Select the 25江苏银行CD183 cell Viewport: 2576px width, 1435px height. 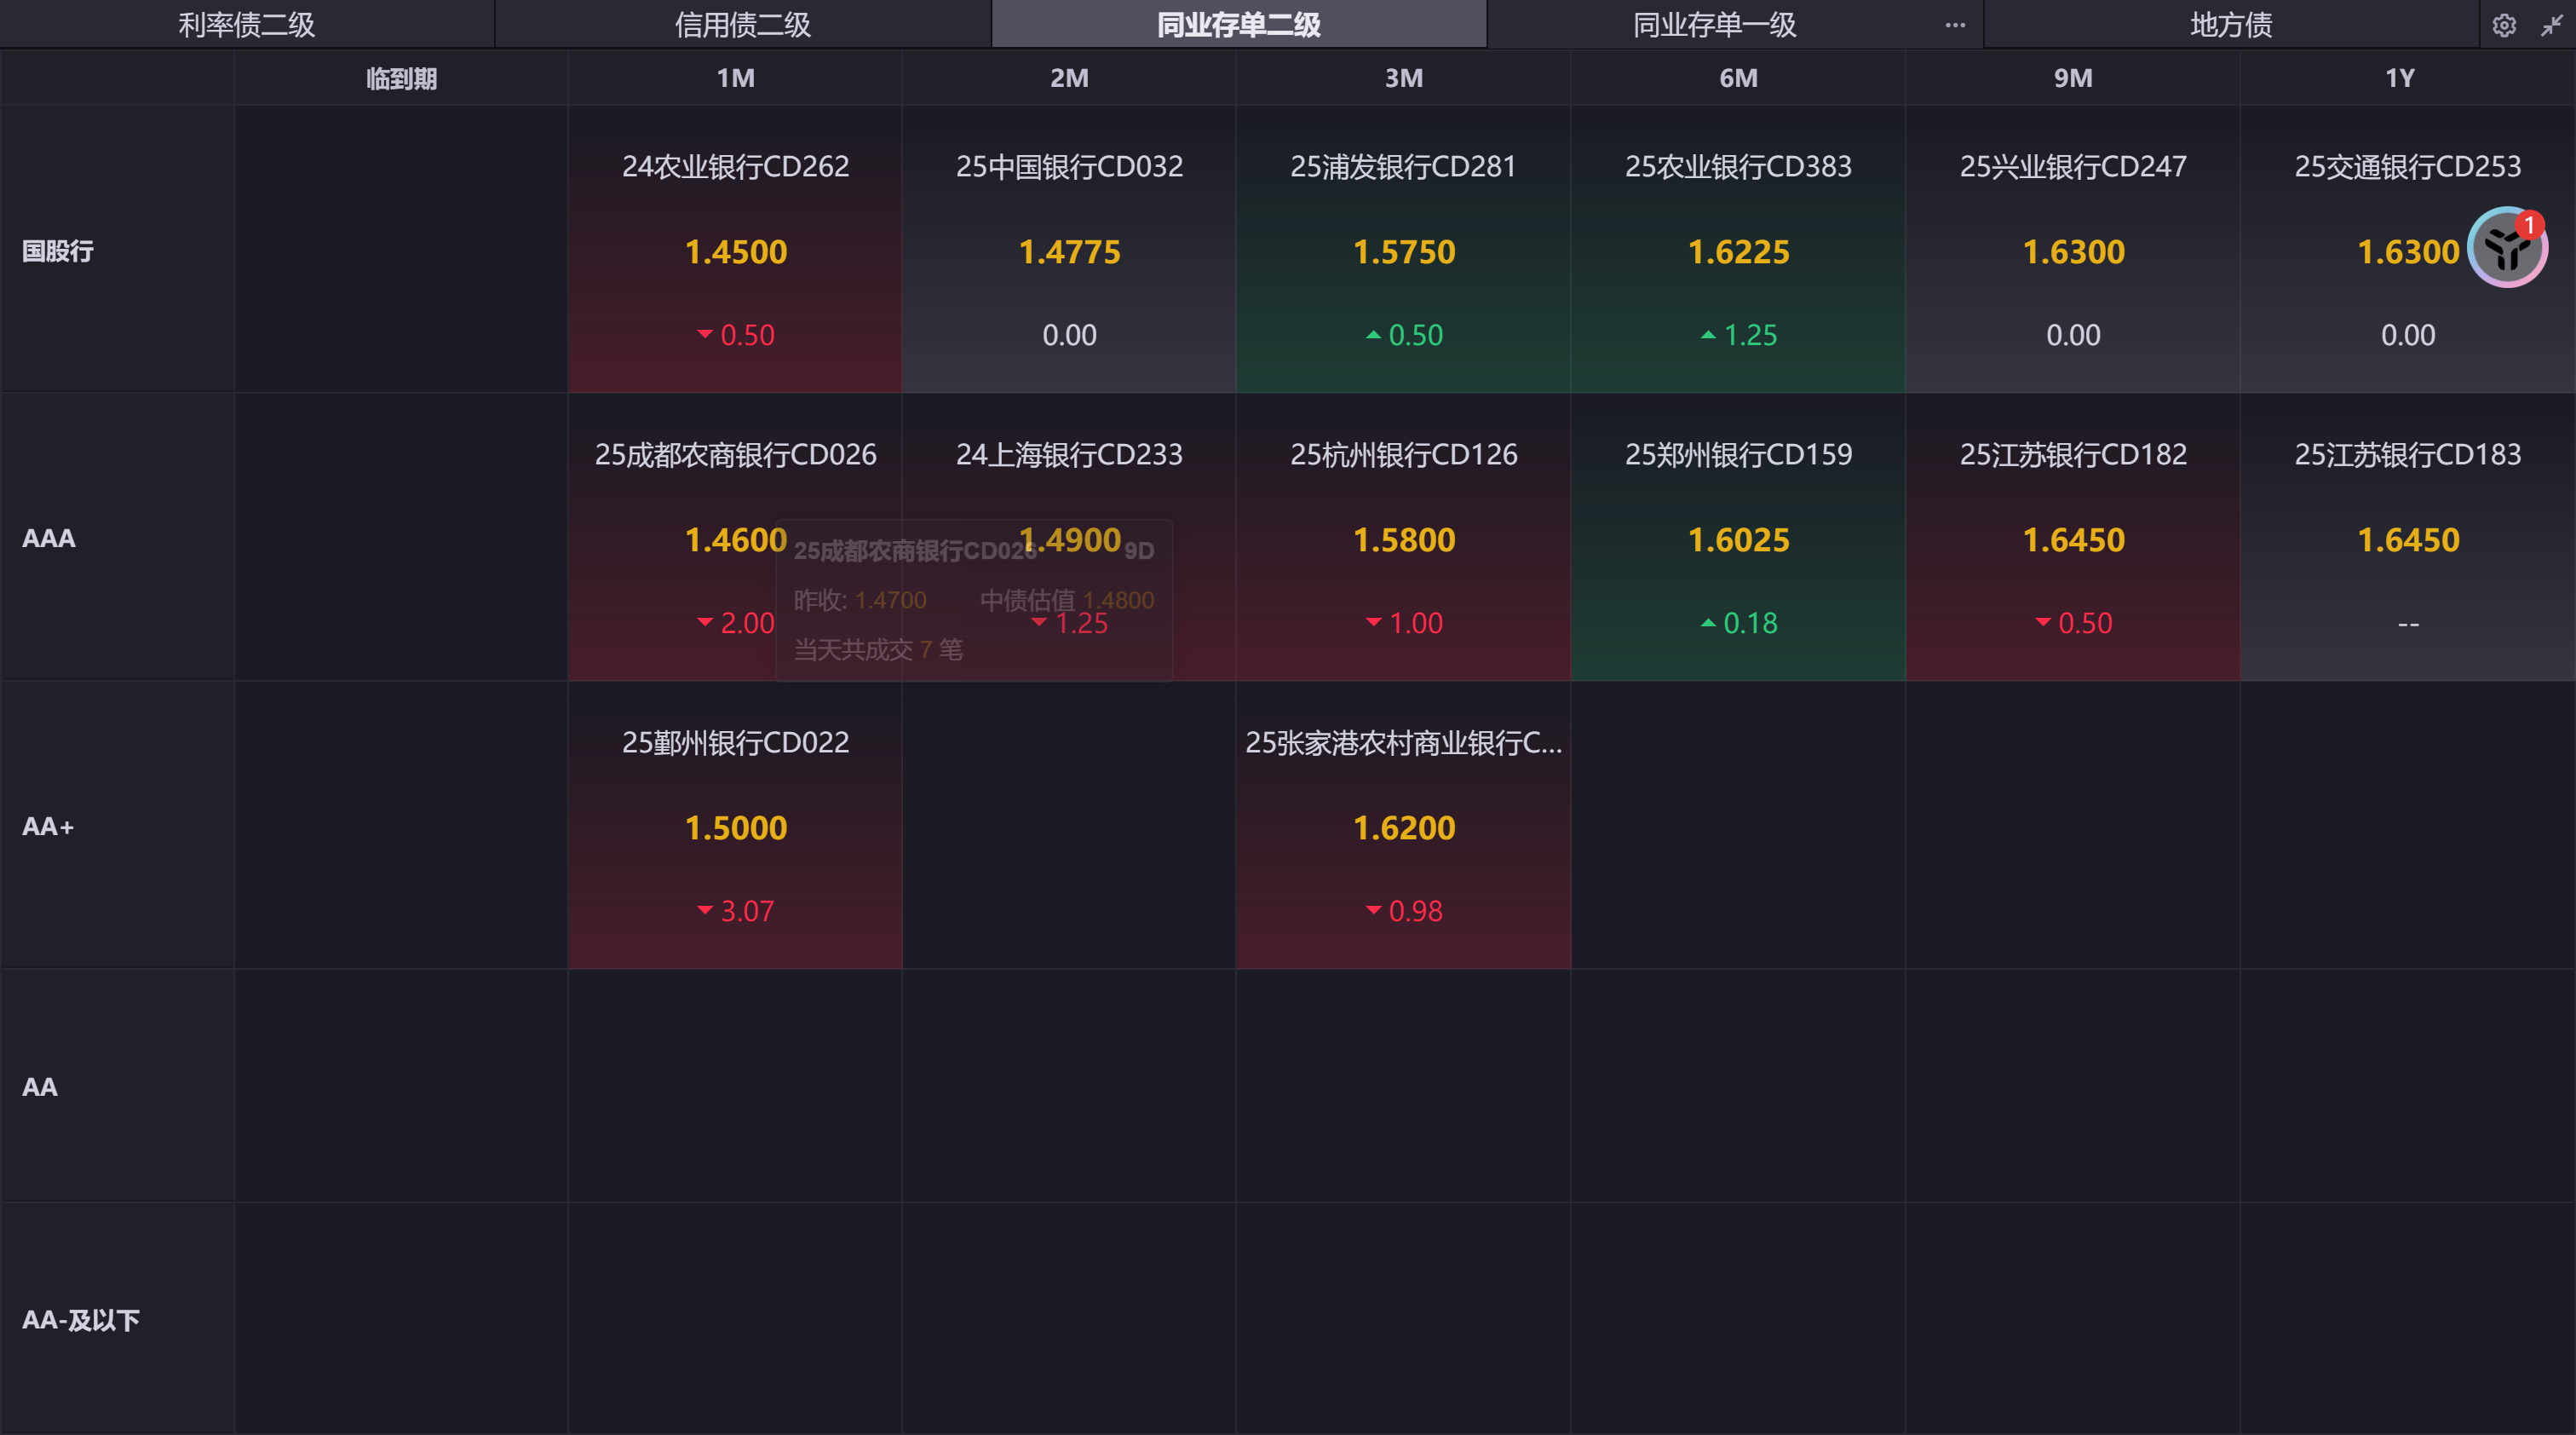[x=2407, y=538]
